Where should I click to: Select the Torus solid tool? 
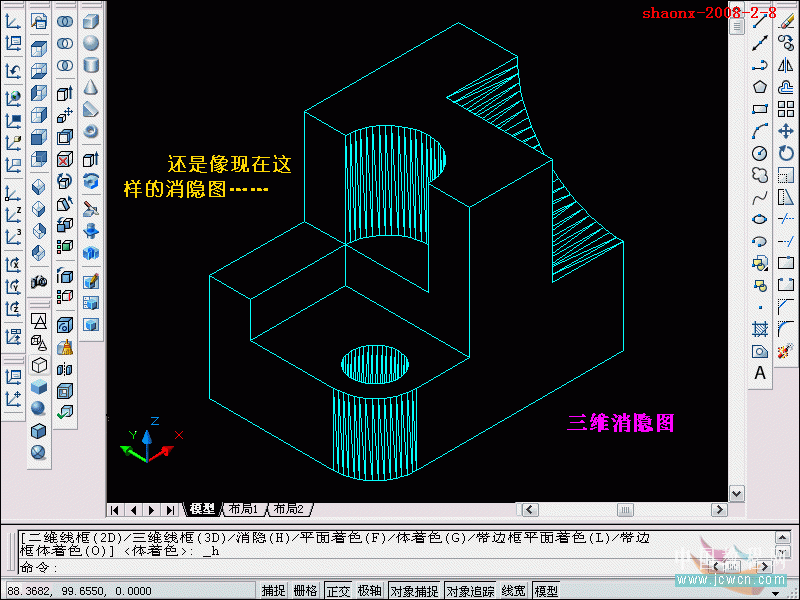[91, 132]
